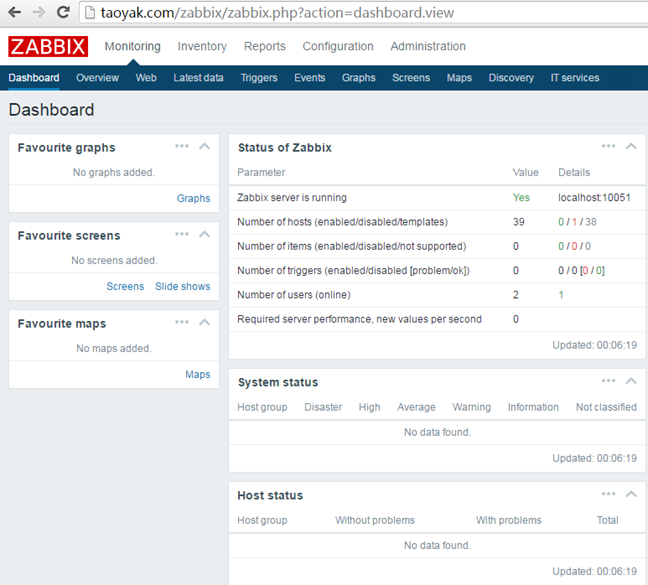
Task: Collapse the Host status widget
Action: [x=631, y=494]
